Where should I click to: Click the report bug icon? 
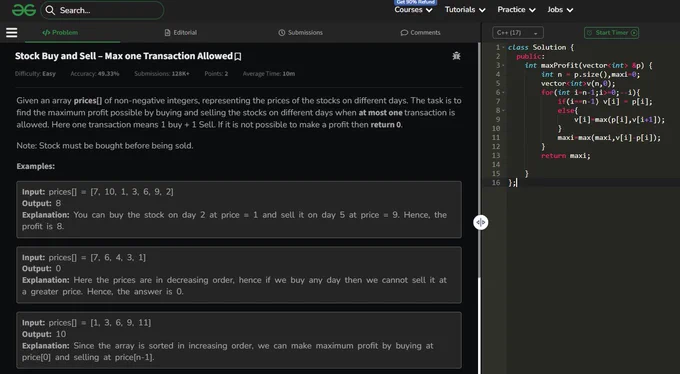pos(456,56)
